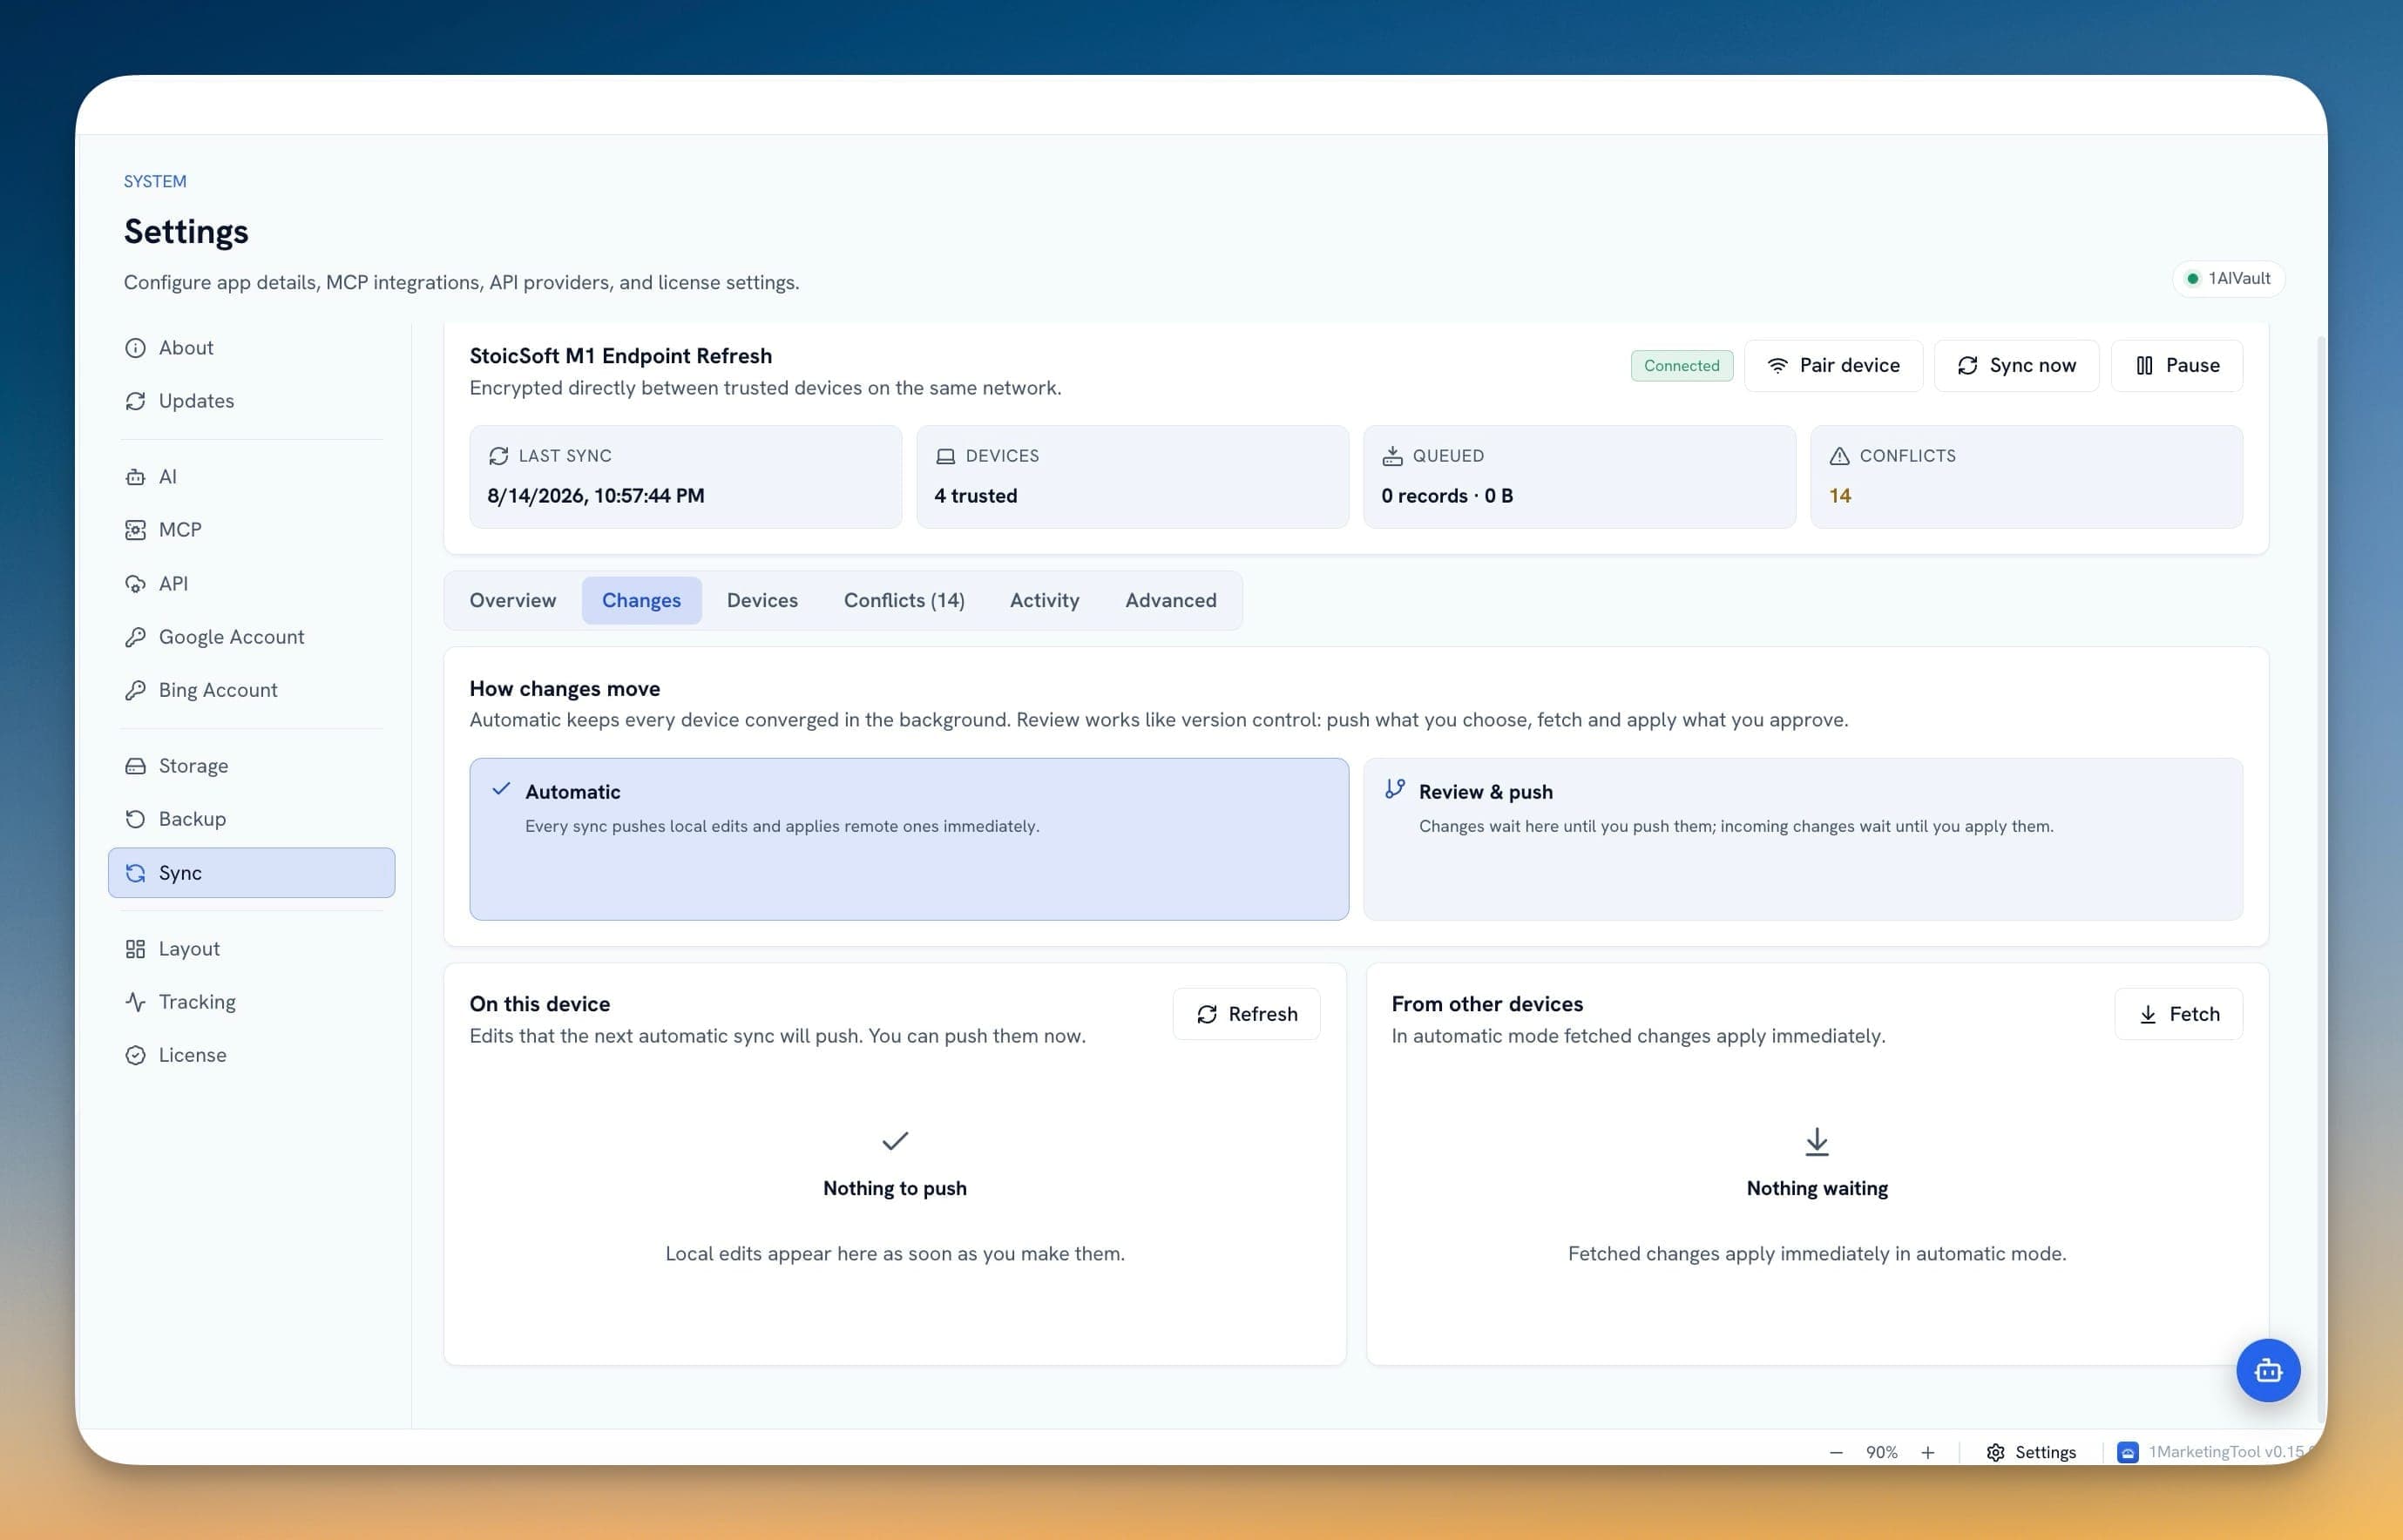Image resolution: width=2403 pixels, height=1540 pixels.
Task: Click the vertical scrollbar on the right
Action: click(x=2320, y=880)
